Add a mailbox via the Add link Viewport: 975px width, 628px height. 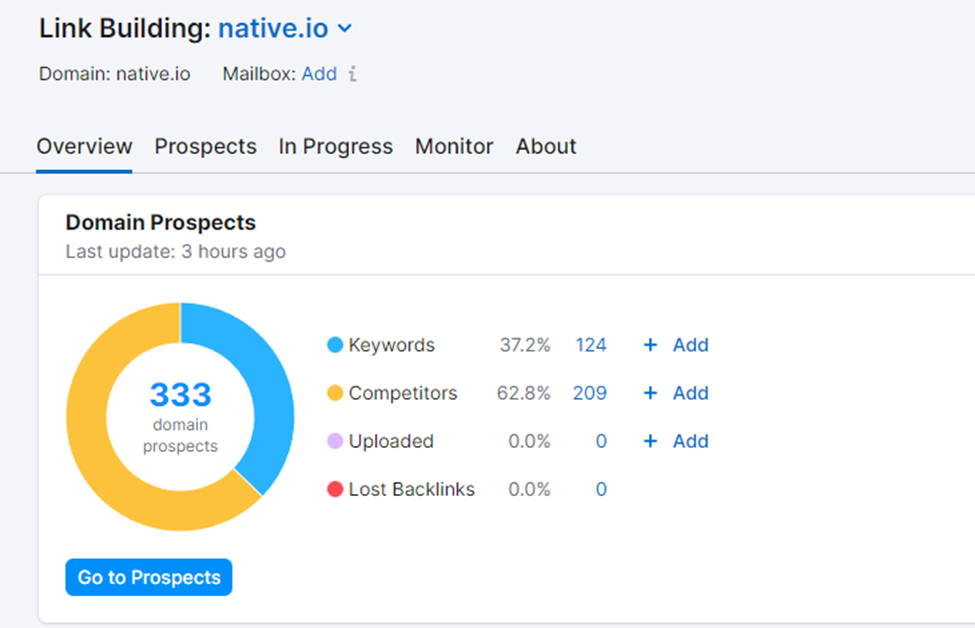319,74
